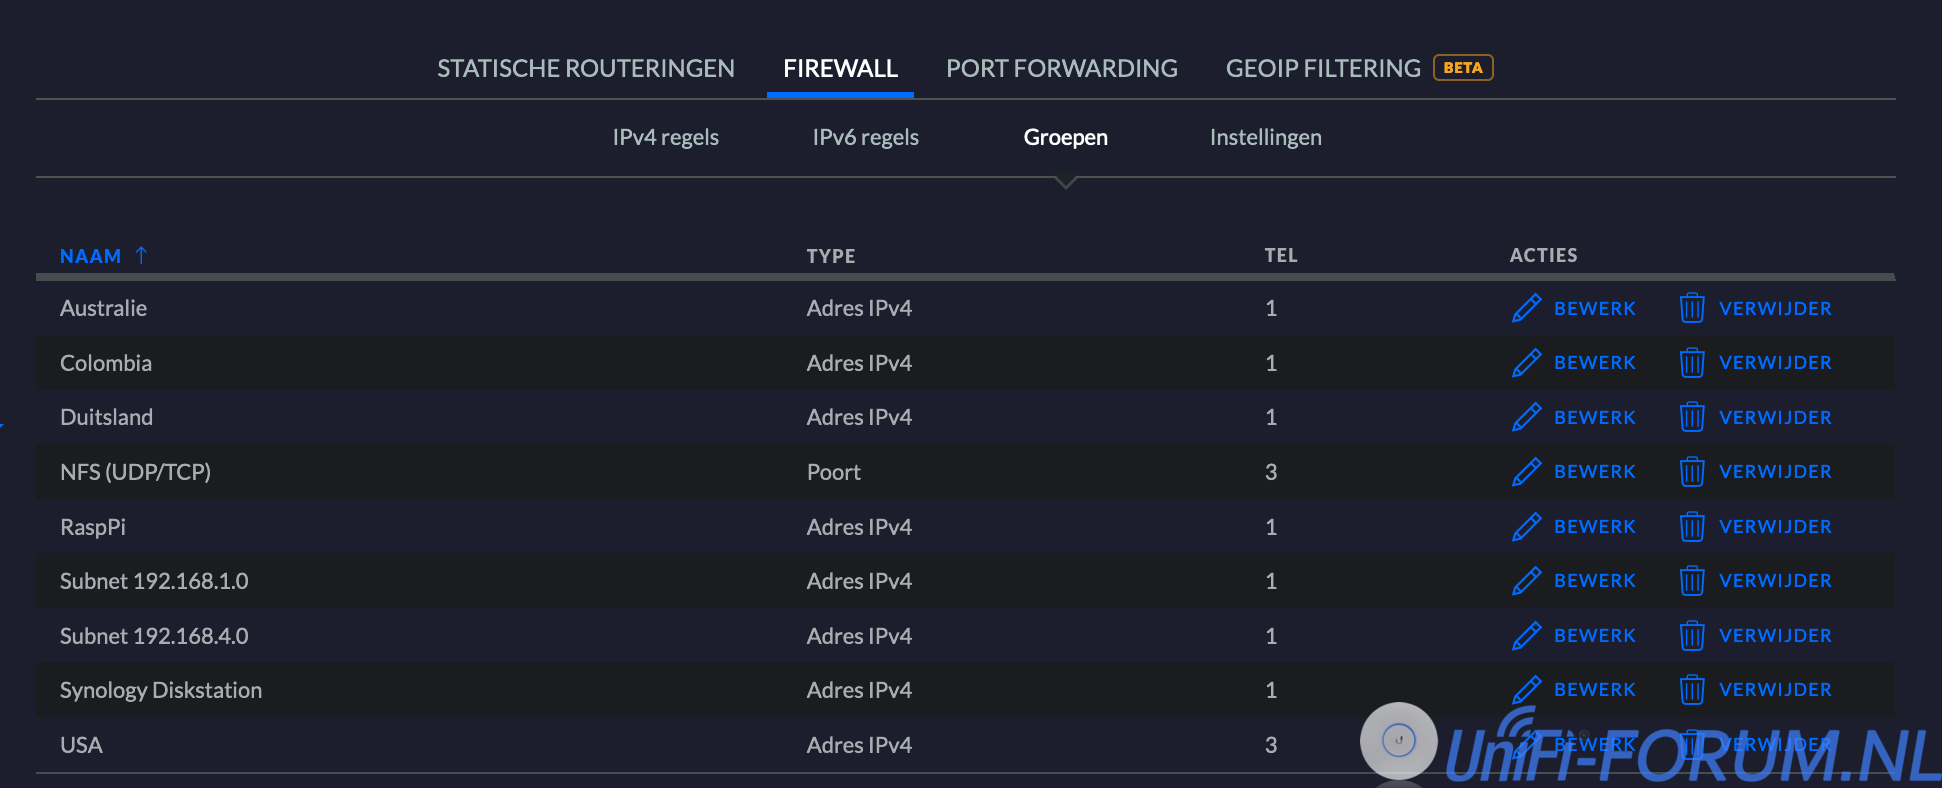Open the Instellingen sub-tab
Screen dimensions: 1942x788
pos(1265,137)
